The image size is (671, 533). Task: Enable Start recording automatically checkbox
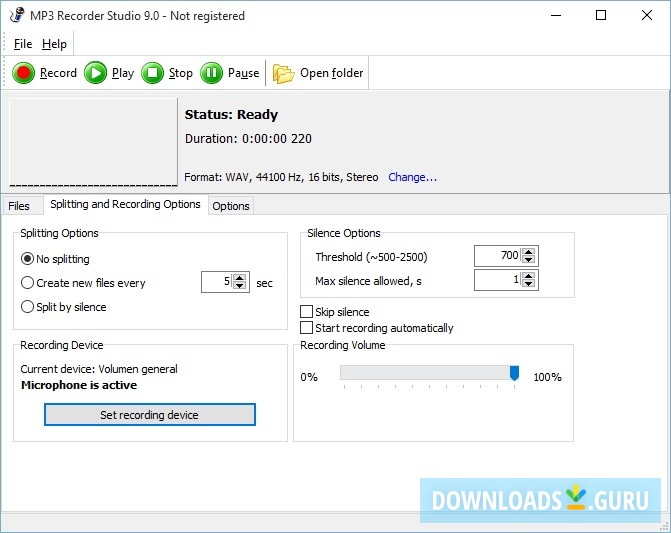(306, 328)
